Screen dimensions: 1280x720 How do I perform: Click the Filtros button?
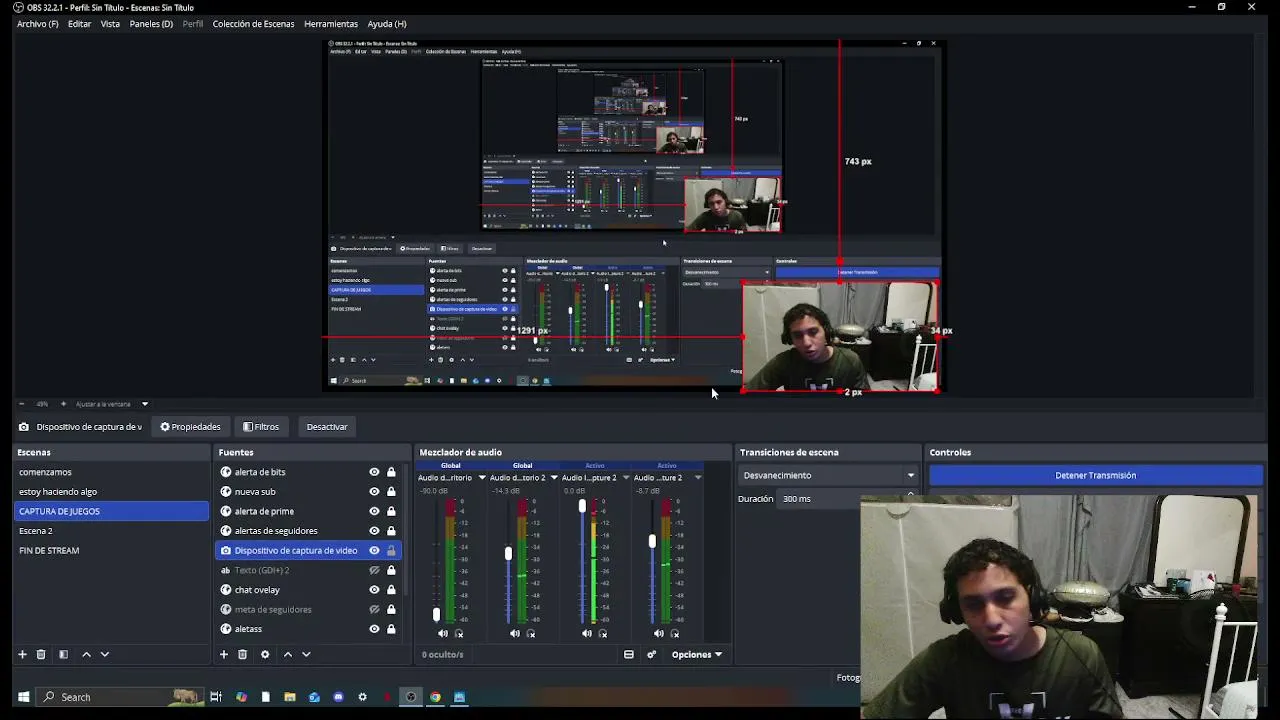click(261, 427)
